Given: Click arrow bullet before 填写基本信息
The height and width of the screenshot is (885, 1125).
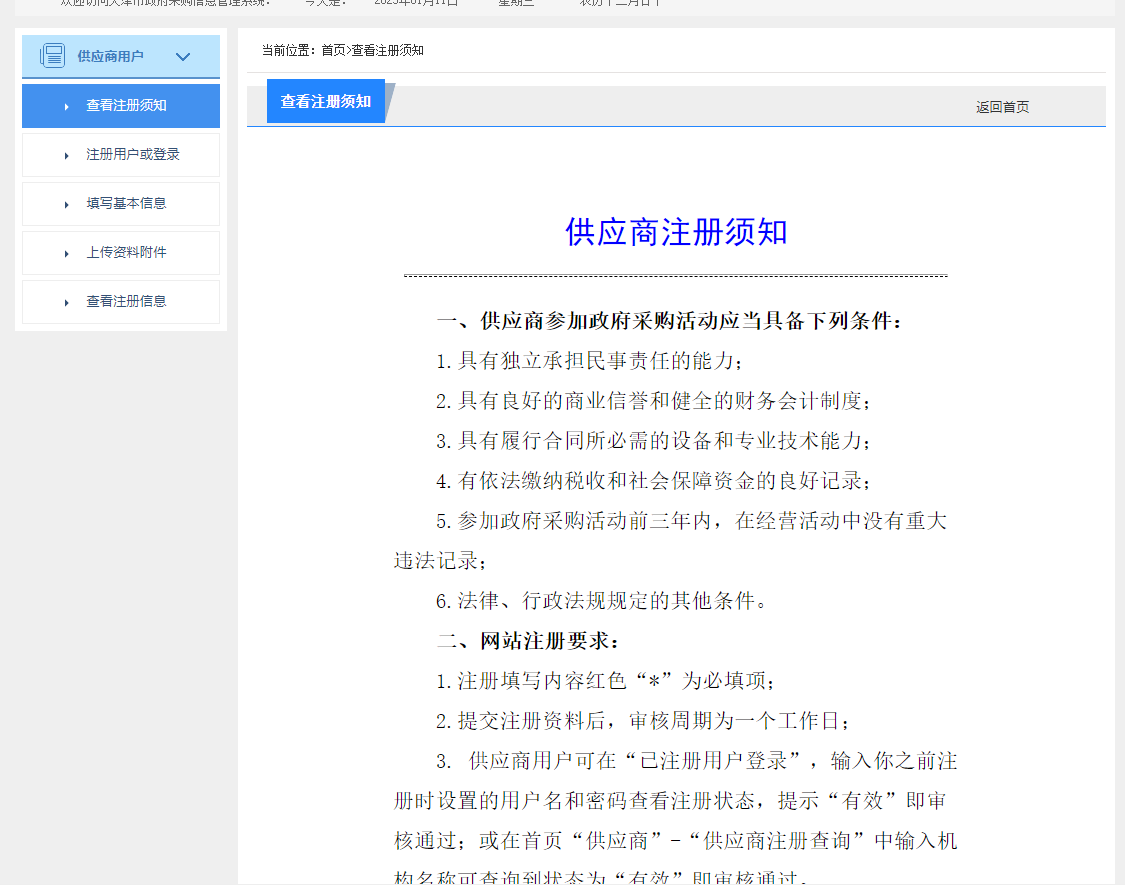Looking at the screenshot, I should (66, 205).
